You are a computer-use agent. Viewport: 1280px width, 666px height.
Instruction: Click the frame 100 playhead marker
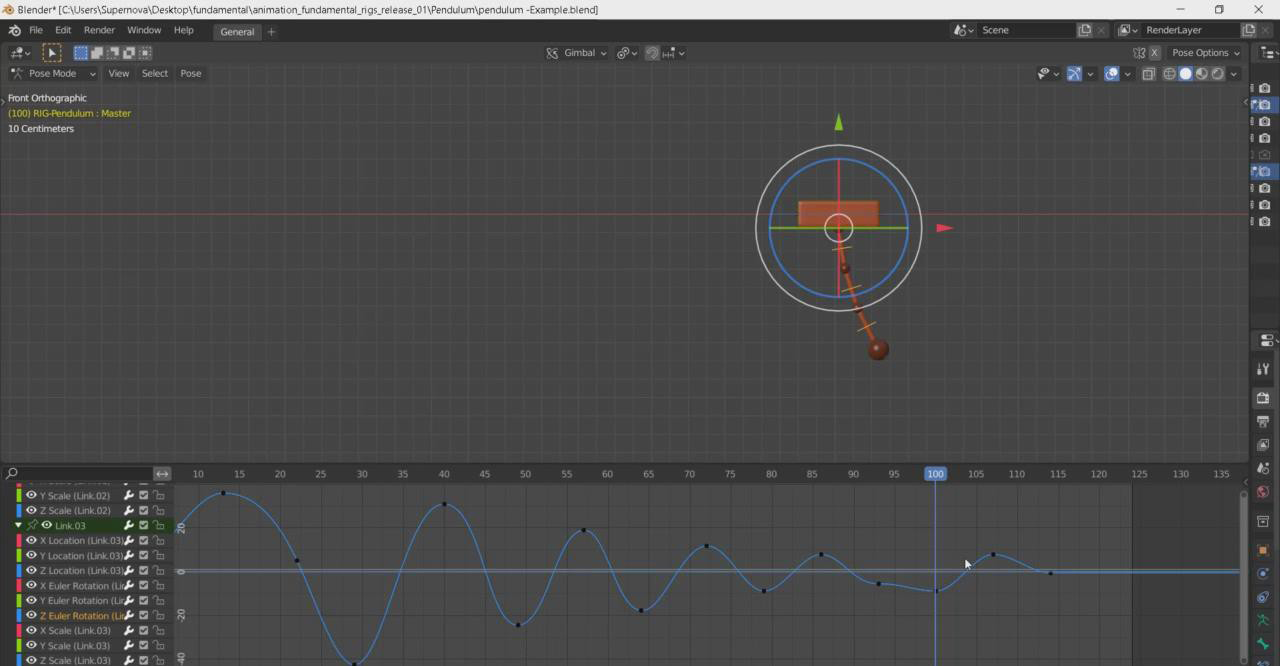[x=935, y=474]
